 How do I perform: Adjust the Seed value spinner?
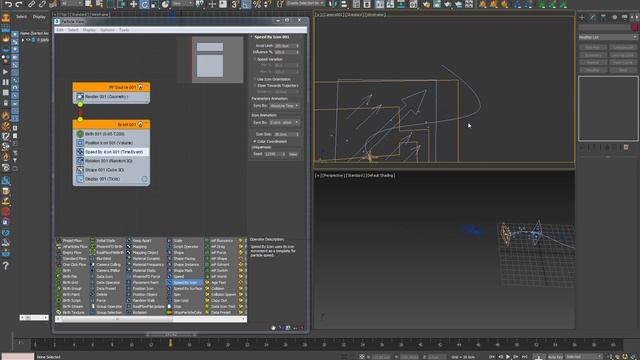[284, 154]
